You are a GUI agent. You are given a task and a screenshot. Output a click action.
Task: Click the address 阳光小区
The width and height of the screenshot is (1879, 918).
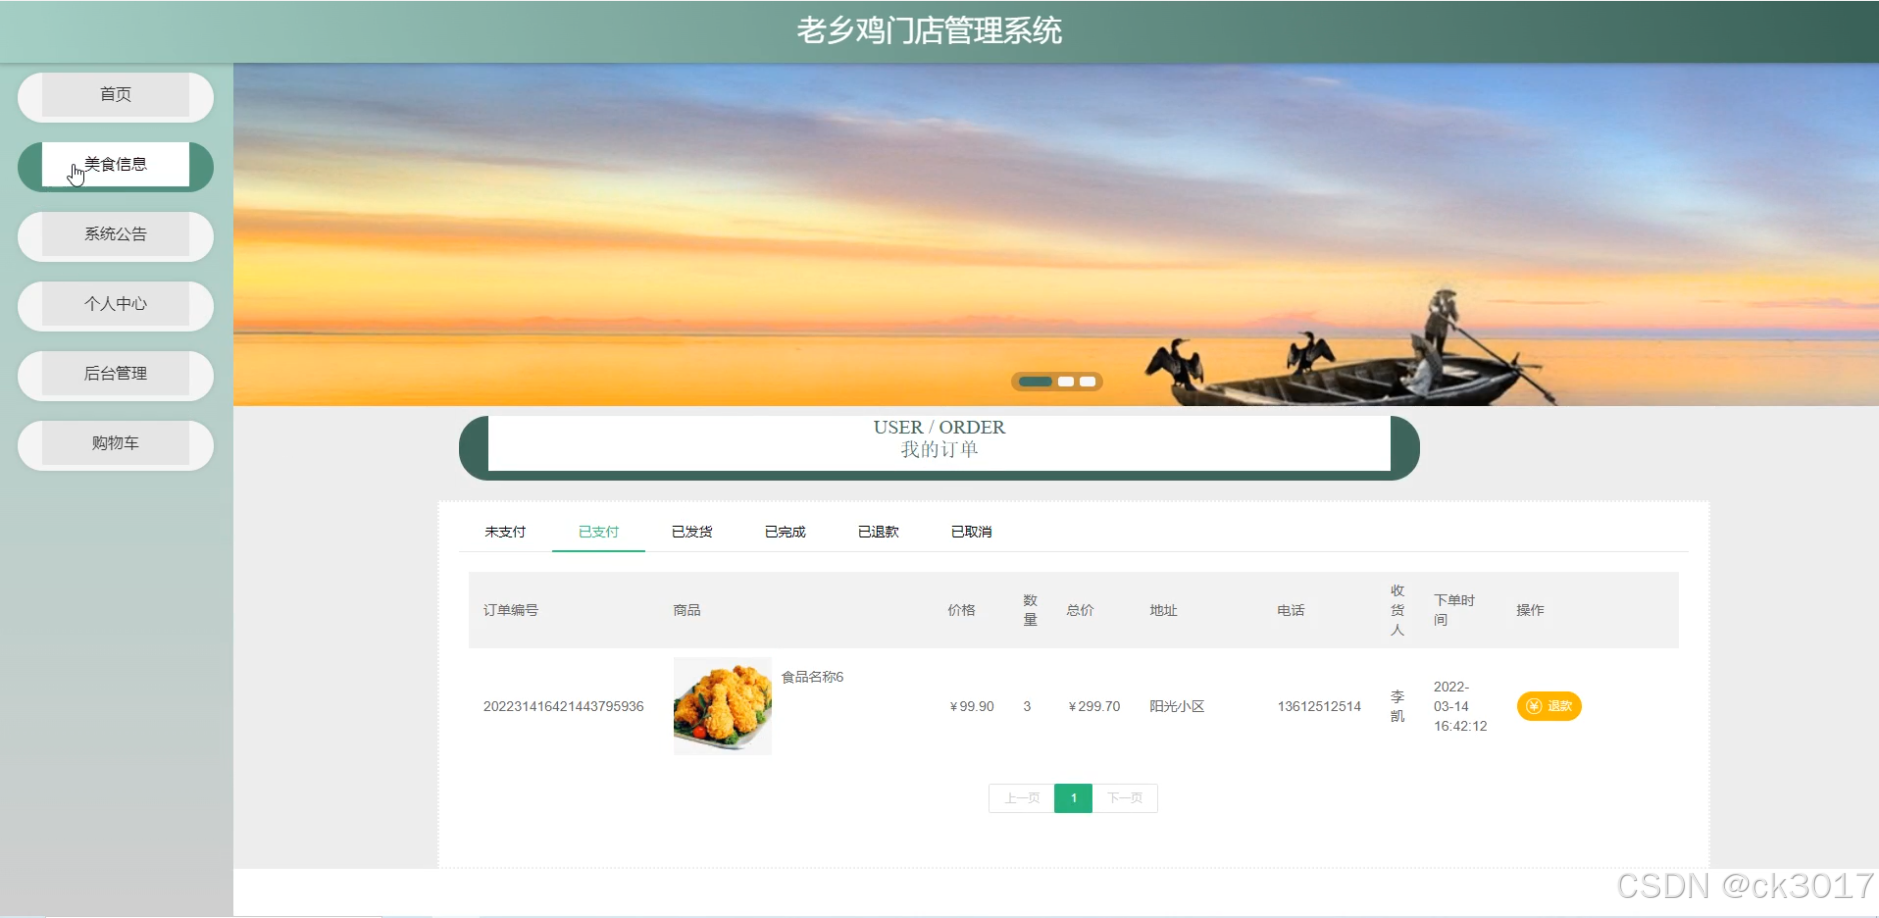pos(1177,706)
